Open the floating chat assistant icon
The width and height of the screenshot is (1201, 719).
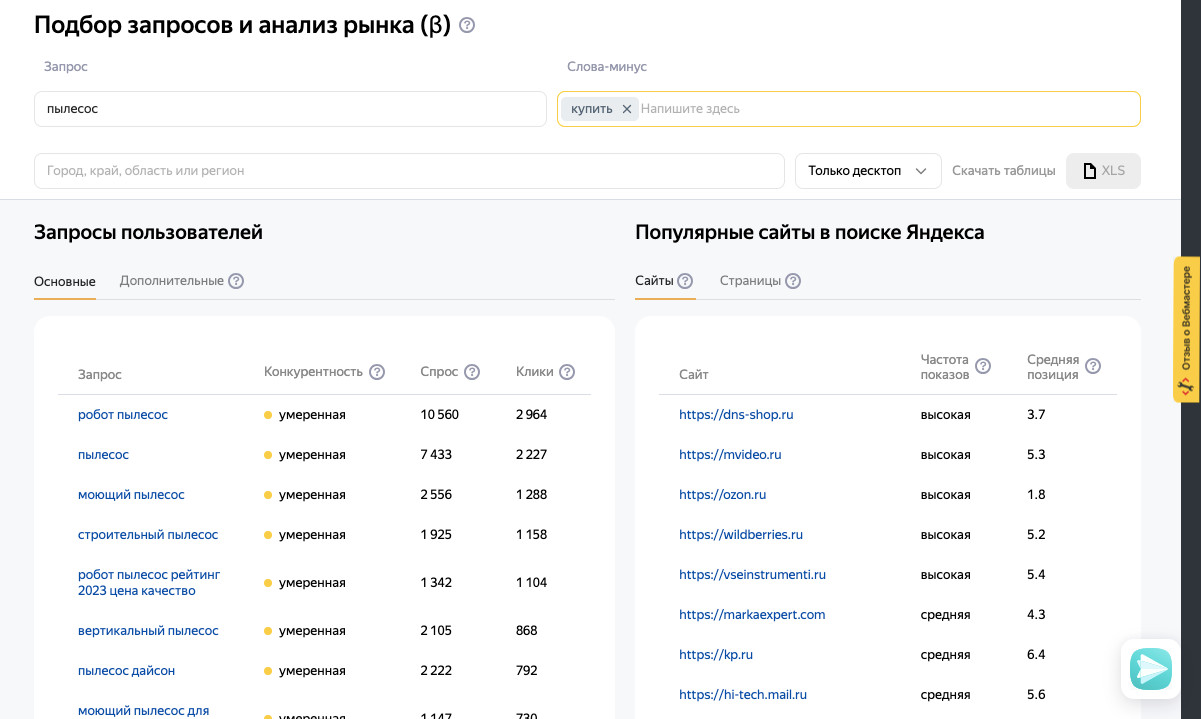coord(1151,669)
